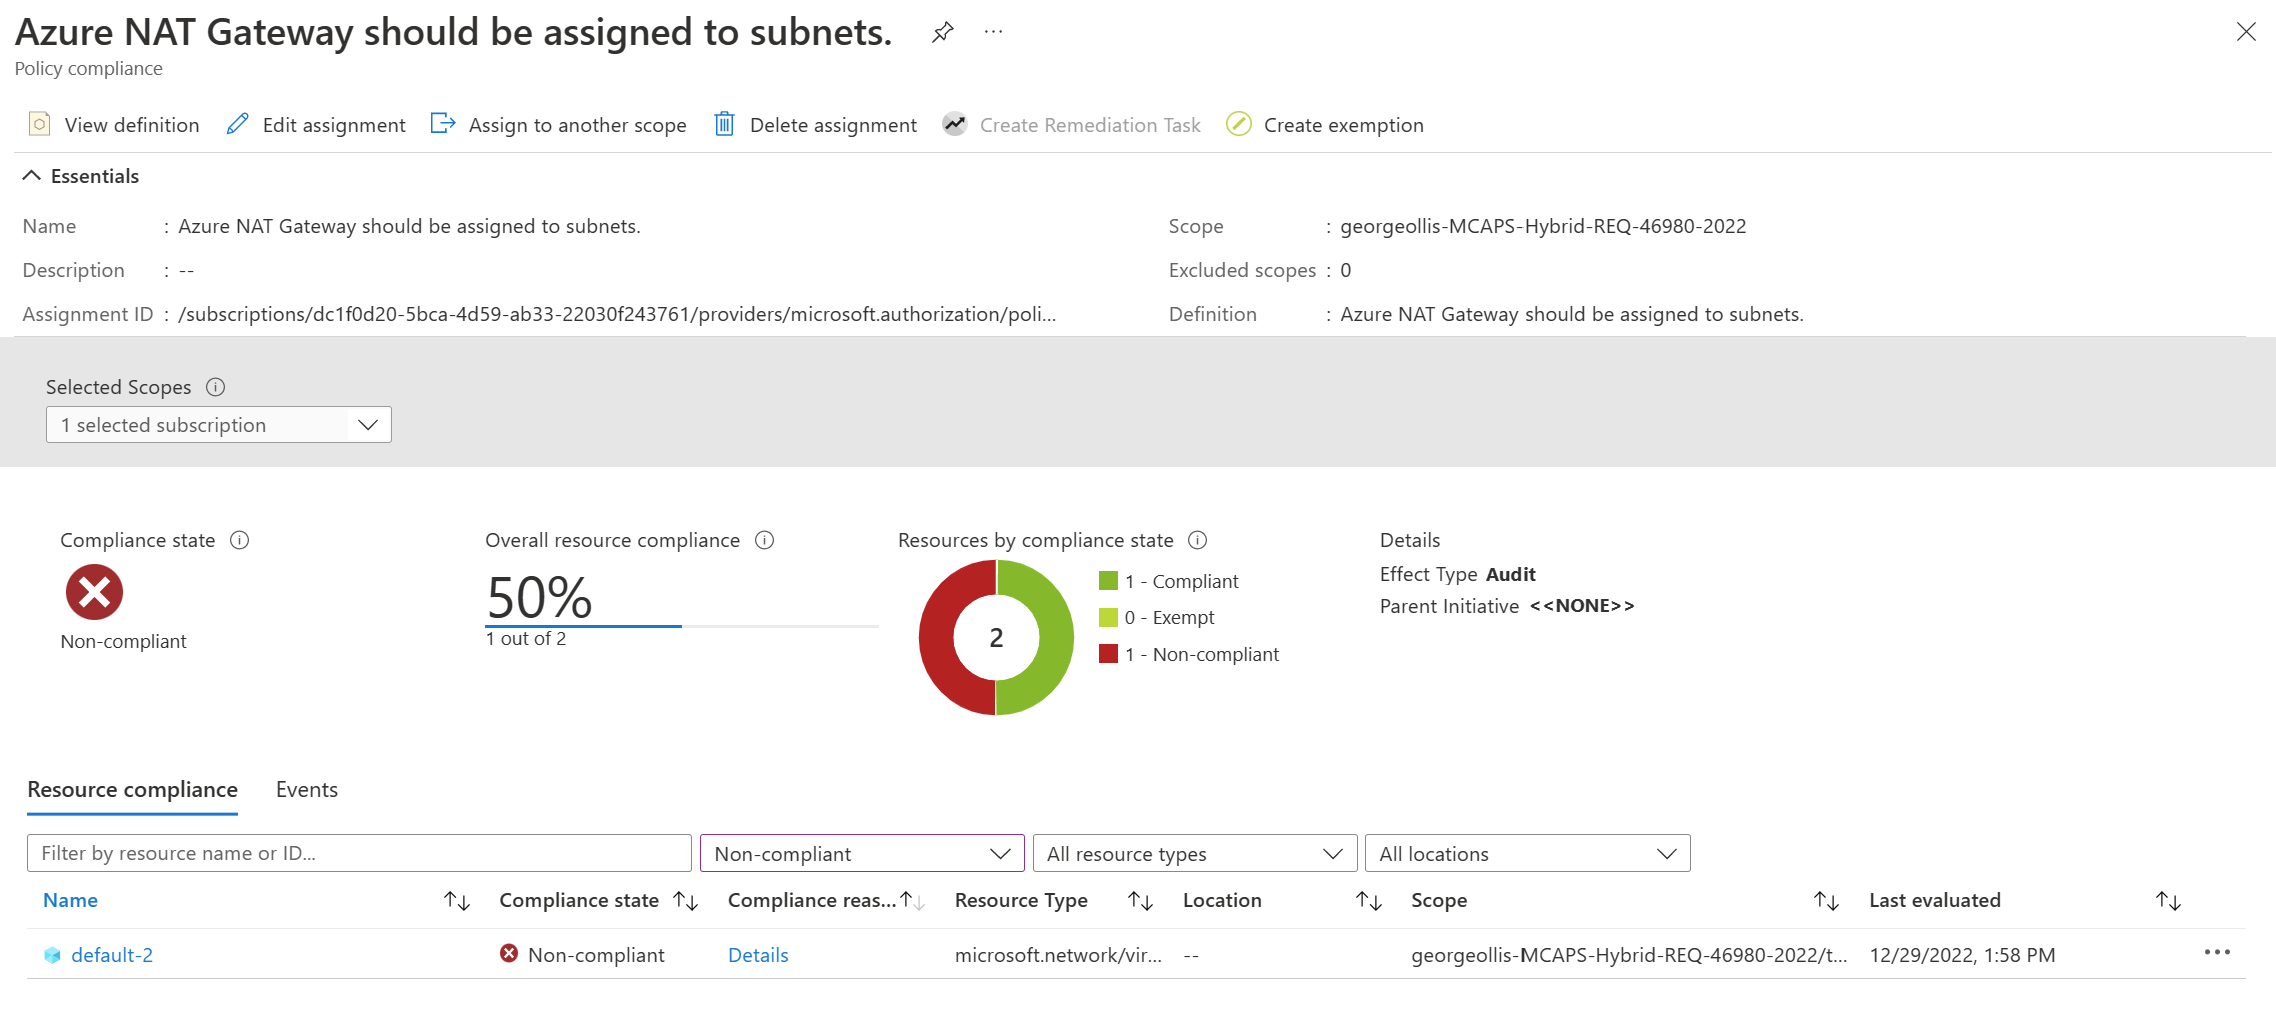Switch to the Events tab

(x=306, y=790)
